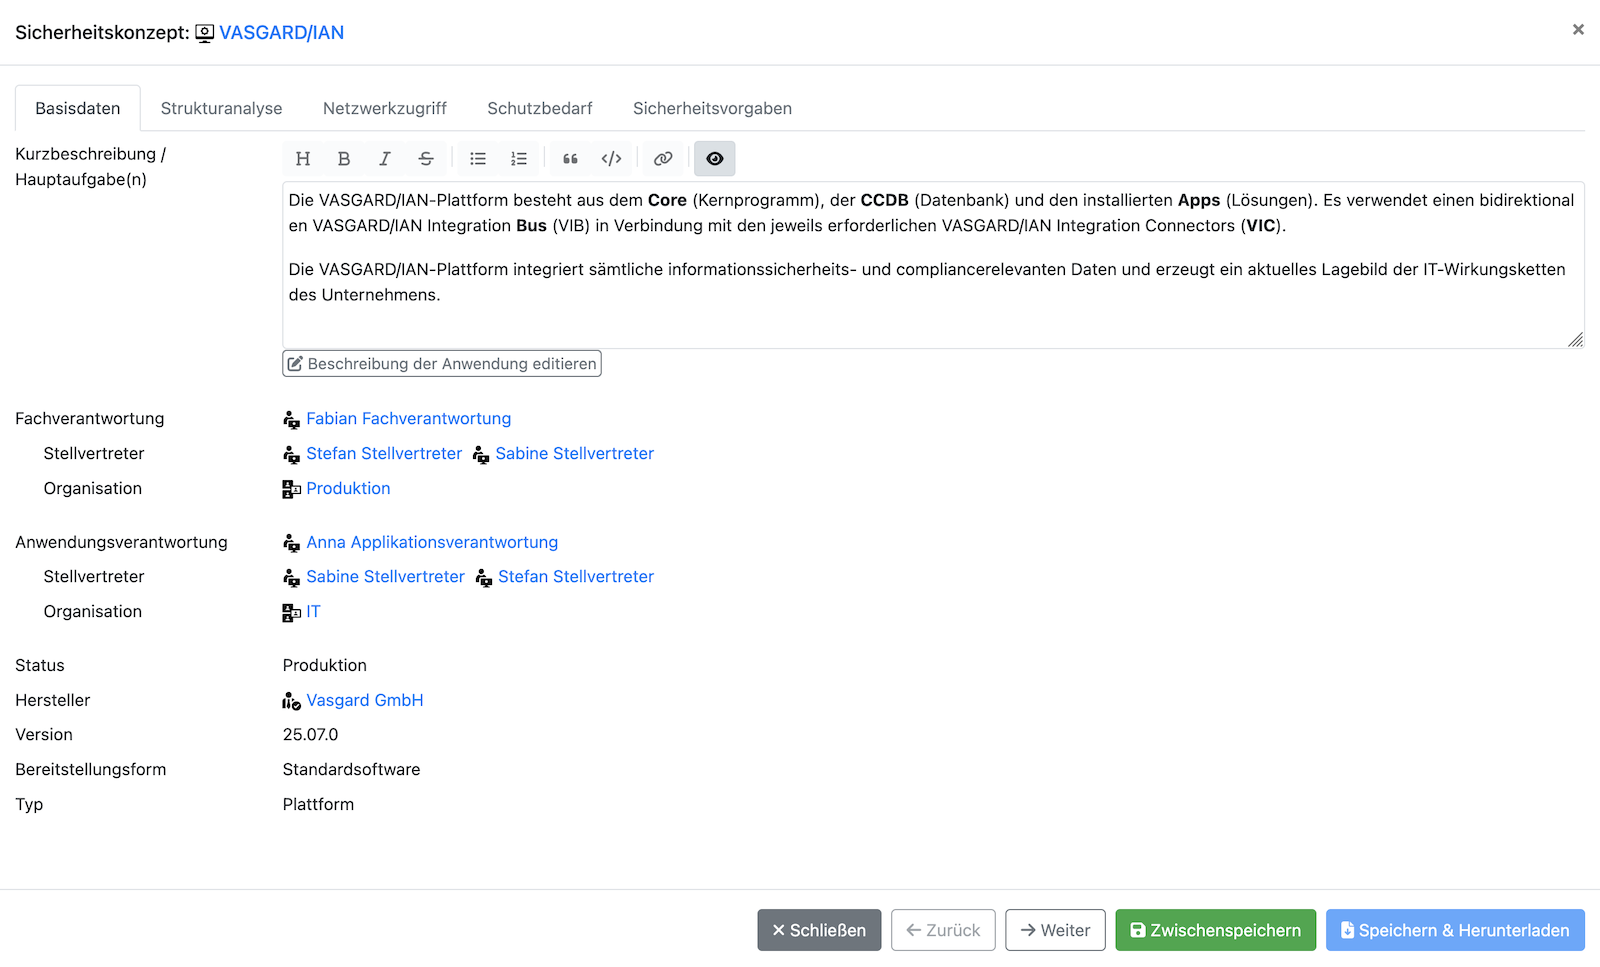The height and width of the screenshot is (967, 1600).
Task: Click Beschreibung der Anwendung editieren button
Action: coord(442,364)
